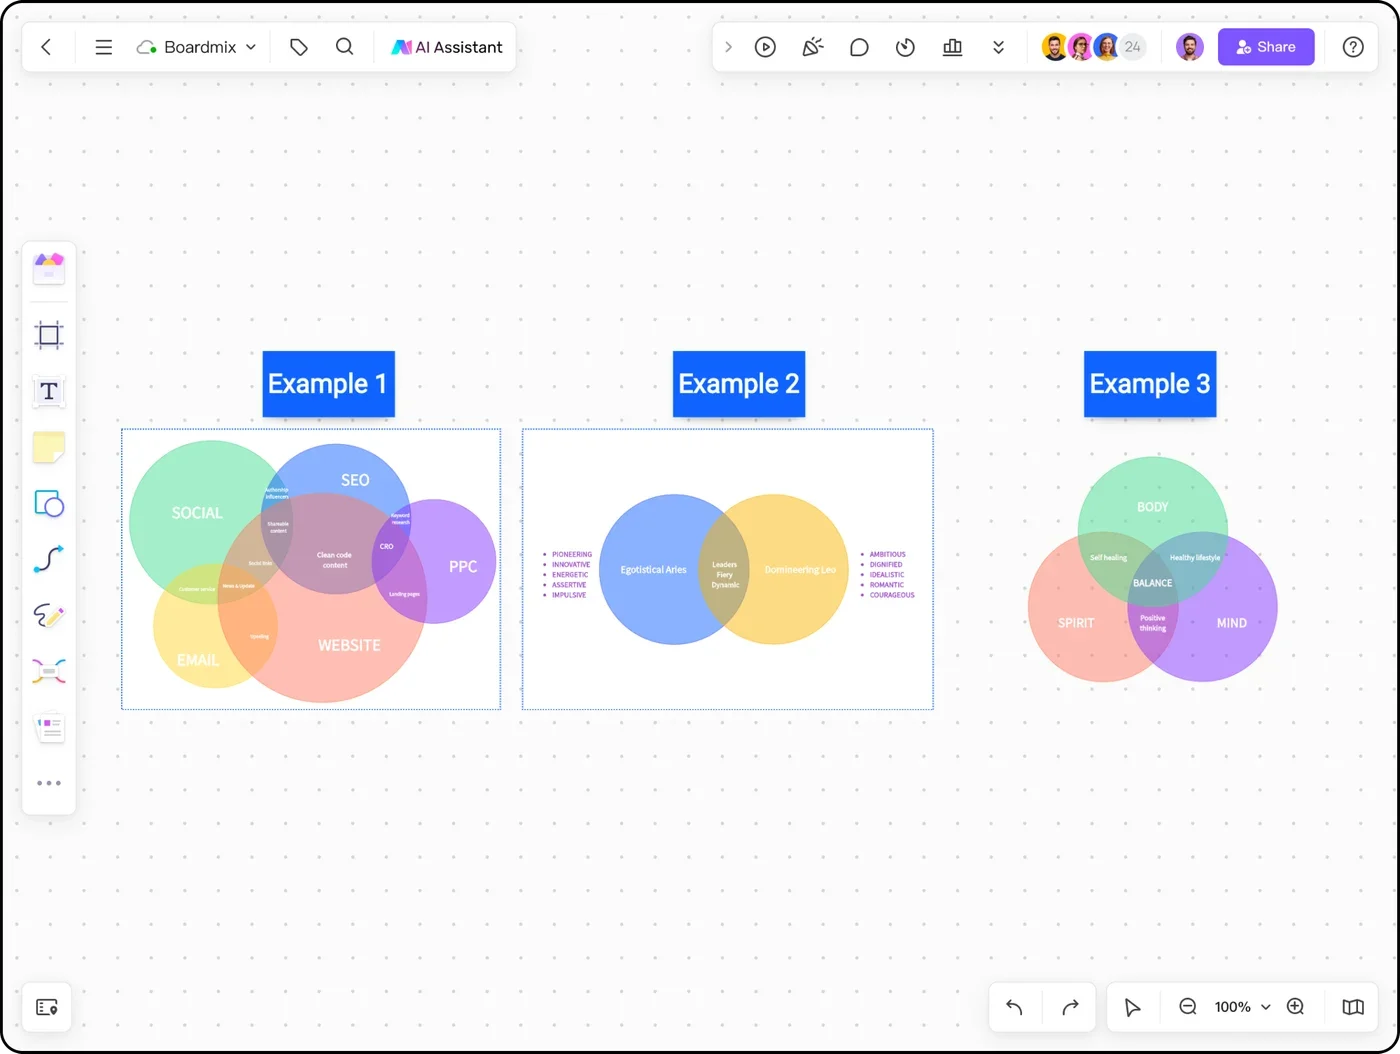
Task: Select the Shapes tool
Action: pos(49,504)
